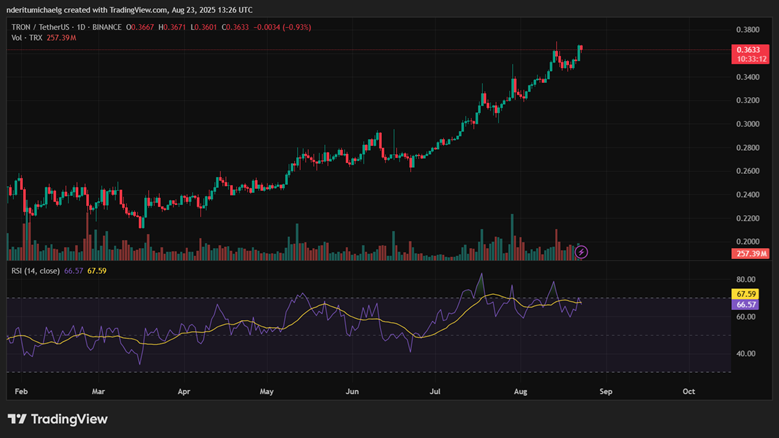Screen dimensions: 779x438
Task: Select the purple 66.57 RSI axis label
Action: click(x=746, y=305)
